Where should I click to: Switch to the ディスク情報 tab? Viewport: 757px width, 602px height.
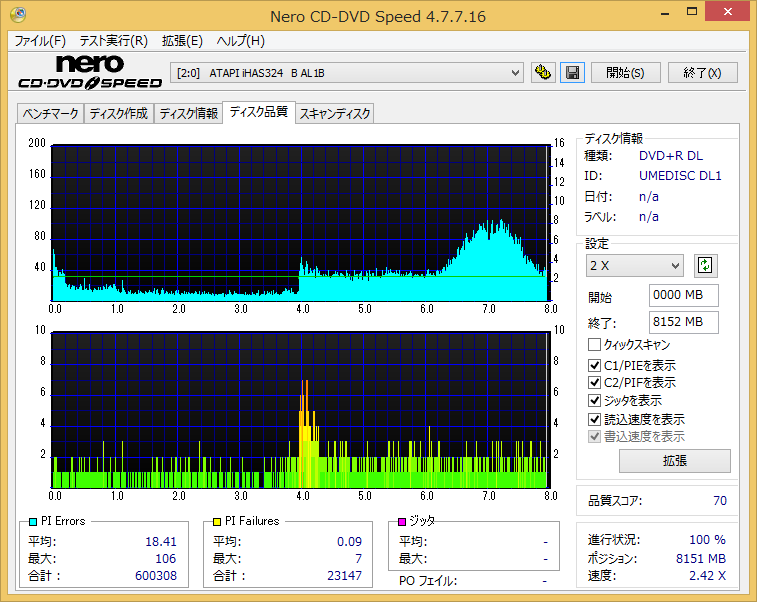pyautogui.click(x=188, y=113)
